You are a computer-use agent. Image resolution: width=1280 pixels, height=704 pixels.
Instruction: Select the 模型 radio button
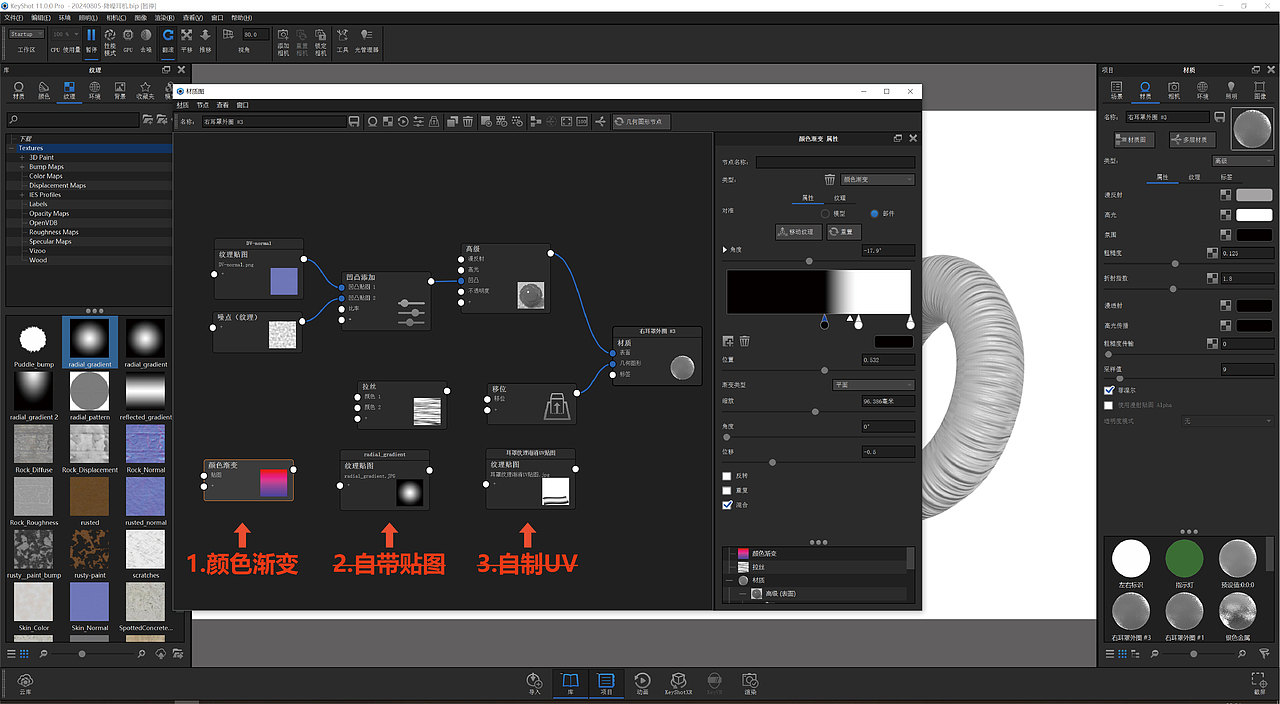[x=826, y=213]
